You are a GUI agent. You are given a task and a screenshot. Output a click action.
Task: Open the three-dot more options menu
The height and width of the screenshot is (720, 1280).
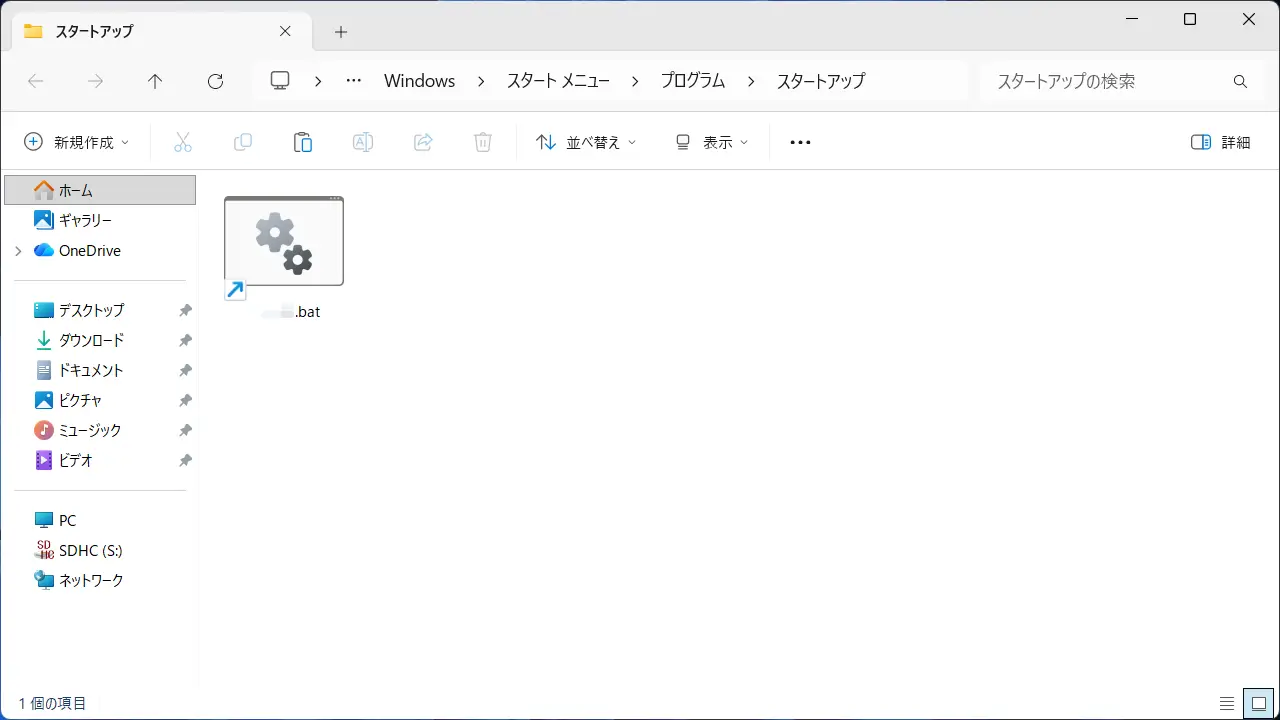pyautogui.click(x=800, y=142)
